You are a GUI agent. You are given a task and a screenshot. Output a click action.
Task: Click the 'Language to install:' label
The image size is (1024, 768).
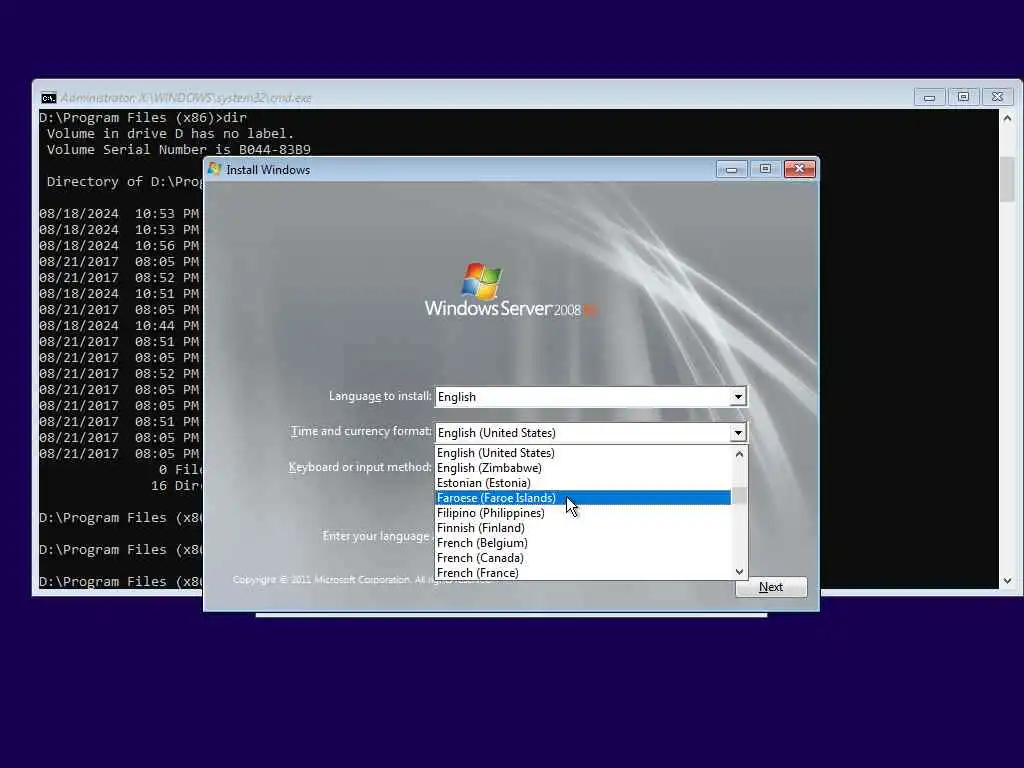380,396
